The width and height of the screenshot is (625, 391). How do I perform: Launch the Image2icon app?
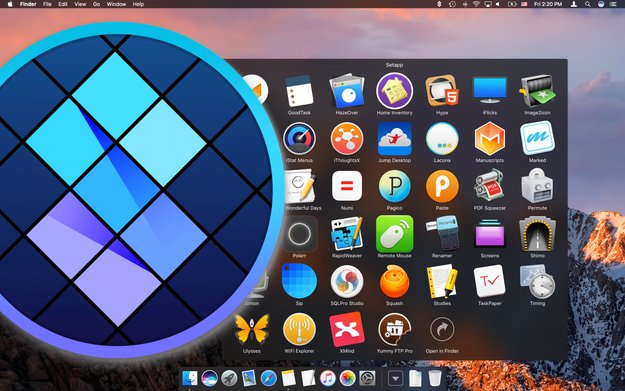pyautogui.click(x=537, y=91)
